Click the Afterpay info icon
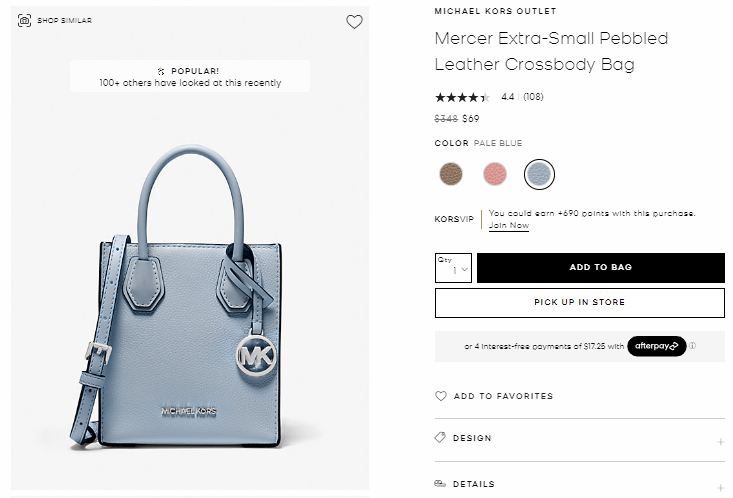 pos(692,347)
